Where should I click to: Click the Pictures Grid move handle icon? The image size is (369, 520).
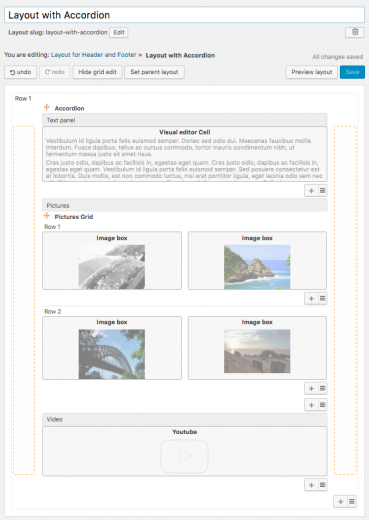click(47, 216)
